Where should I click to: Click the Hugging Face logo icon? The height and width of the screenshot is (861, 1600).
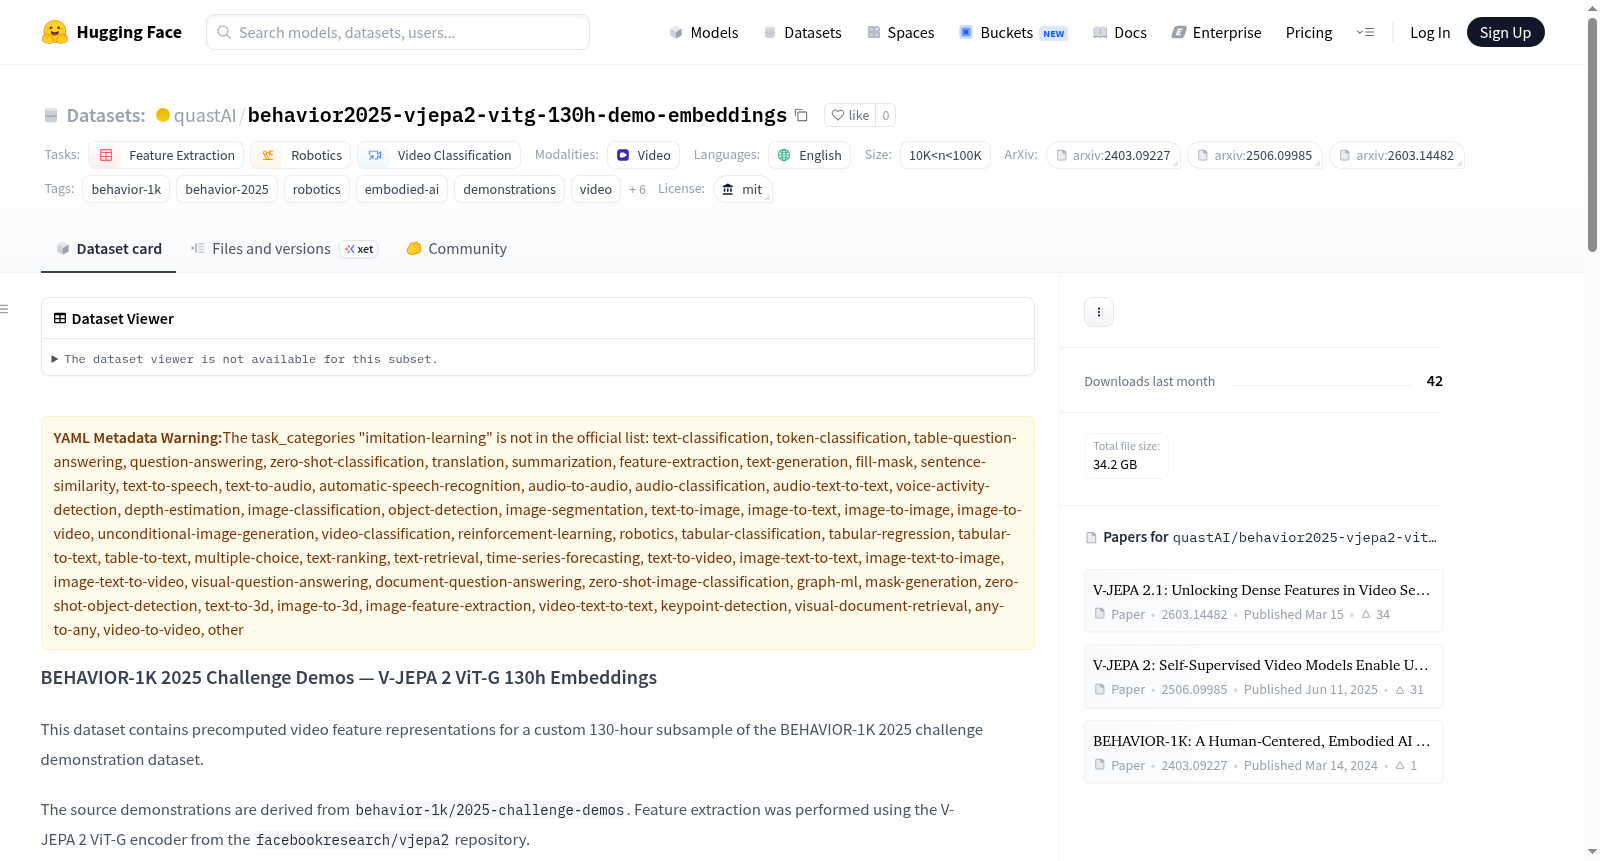55,32
